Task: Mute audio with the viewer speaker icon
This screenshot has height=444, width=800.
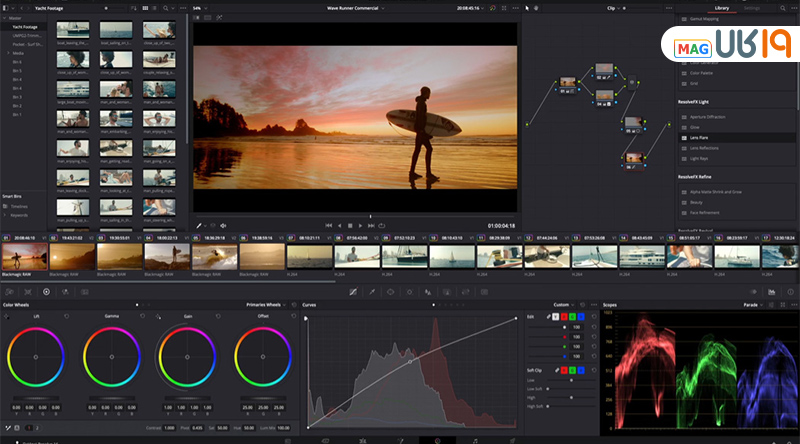Action: coord(222,226)
